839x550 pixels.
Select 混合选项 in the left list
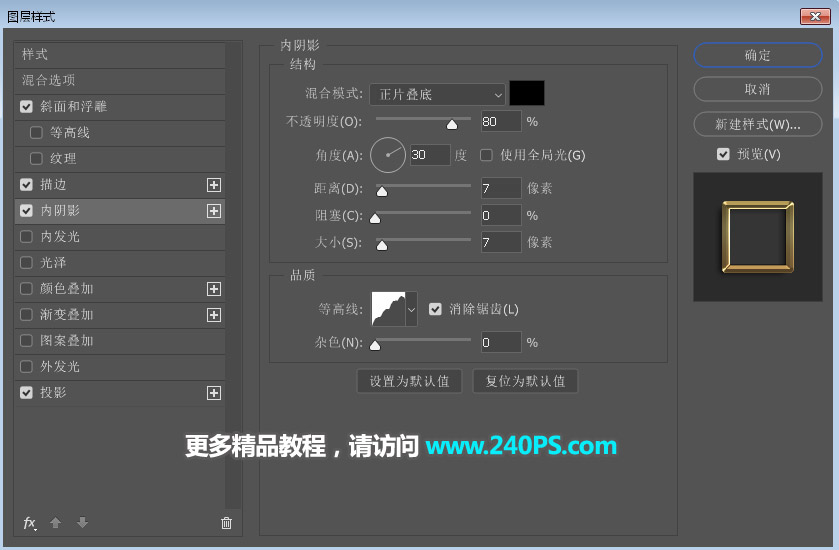120,80
